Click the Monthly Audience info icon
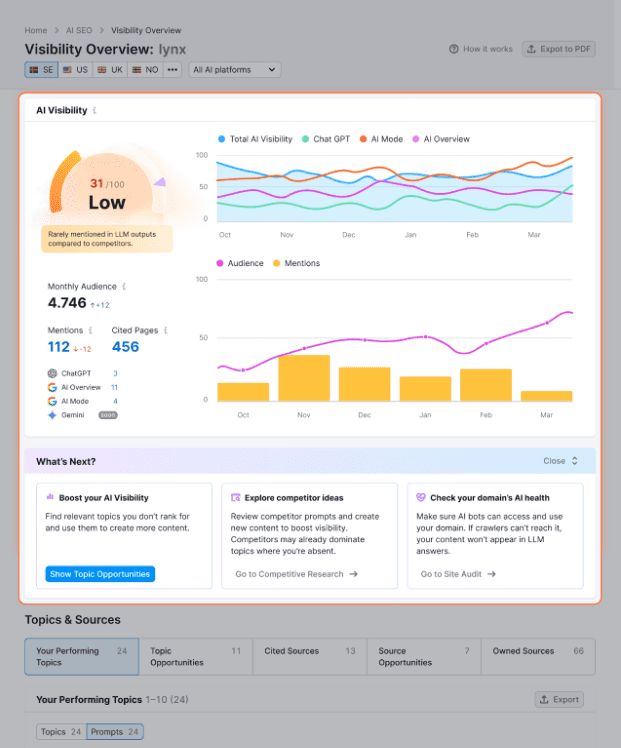Image resolution: width=621 pixels, height=748 pixels. coord(124,287)
